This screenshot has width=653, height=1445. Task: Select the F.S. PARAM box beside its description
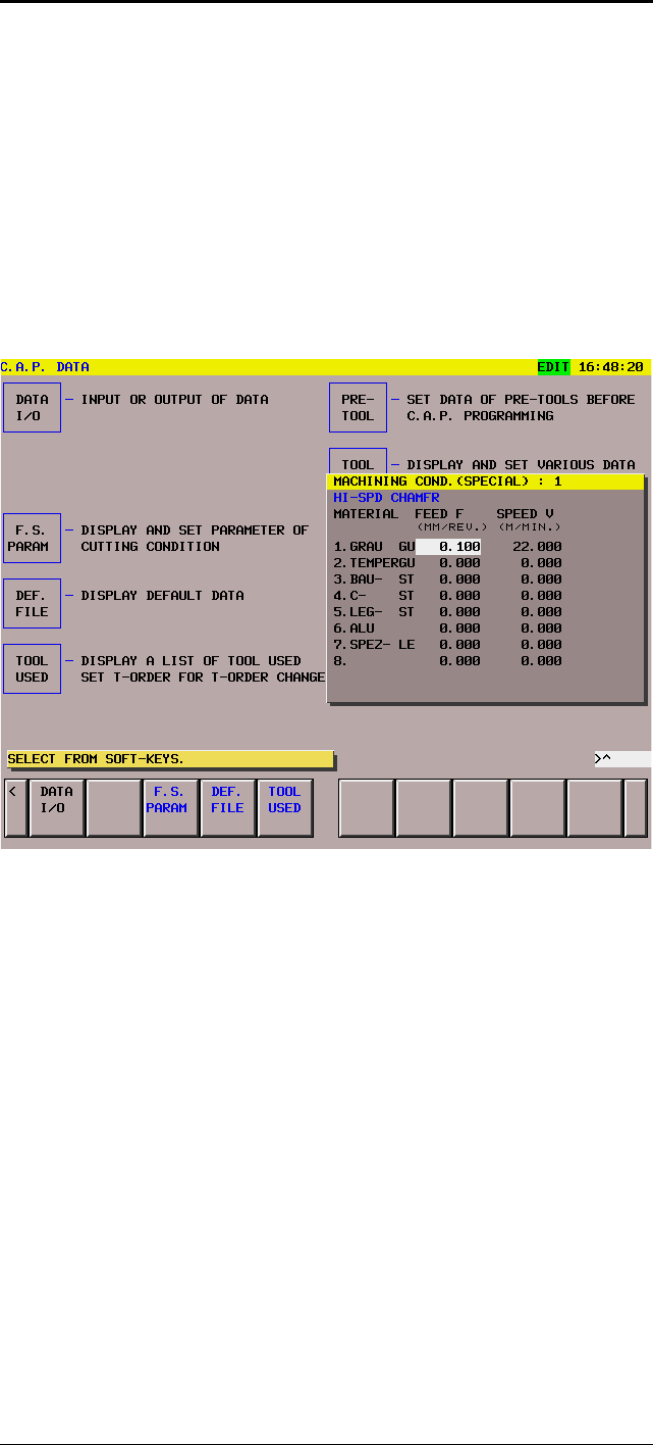(x=32, y=537)
